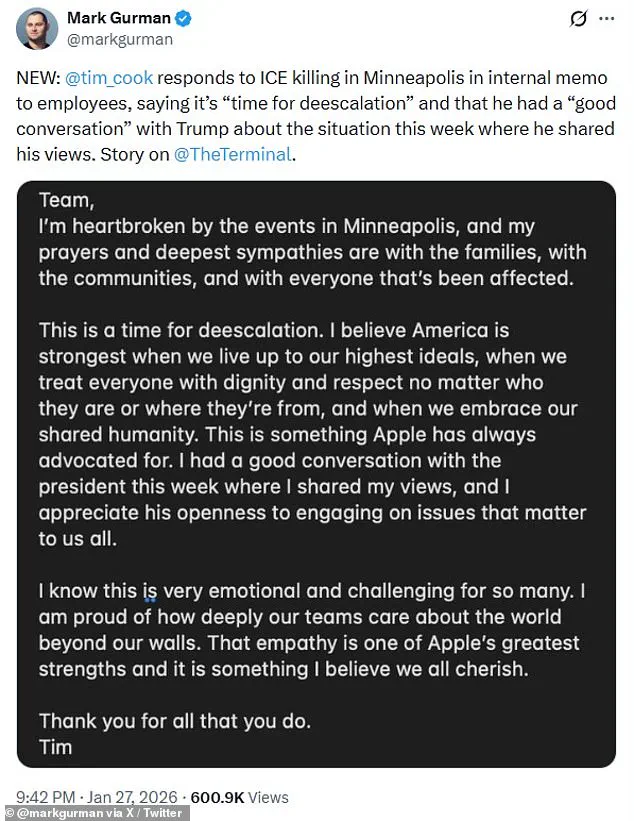Open the three-dot more options menu
The height and width of the screenshot is (821, 634).
pyautogui.click(x=606, y=19)
